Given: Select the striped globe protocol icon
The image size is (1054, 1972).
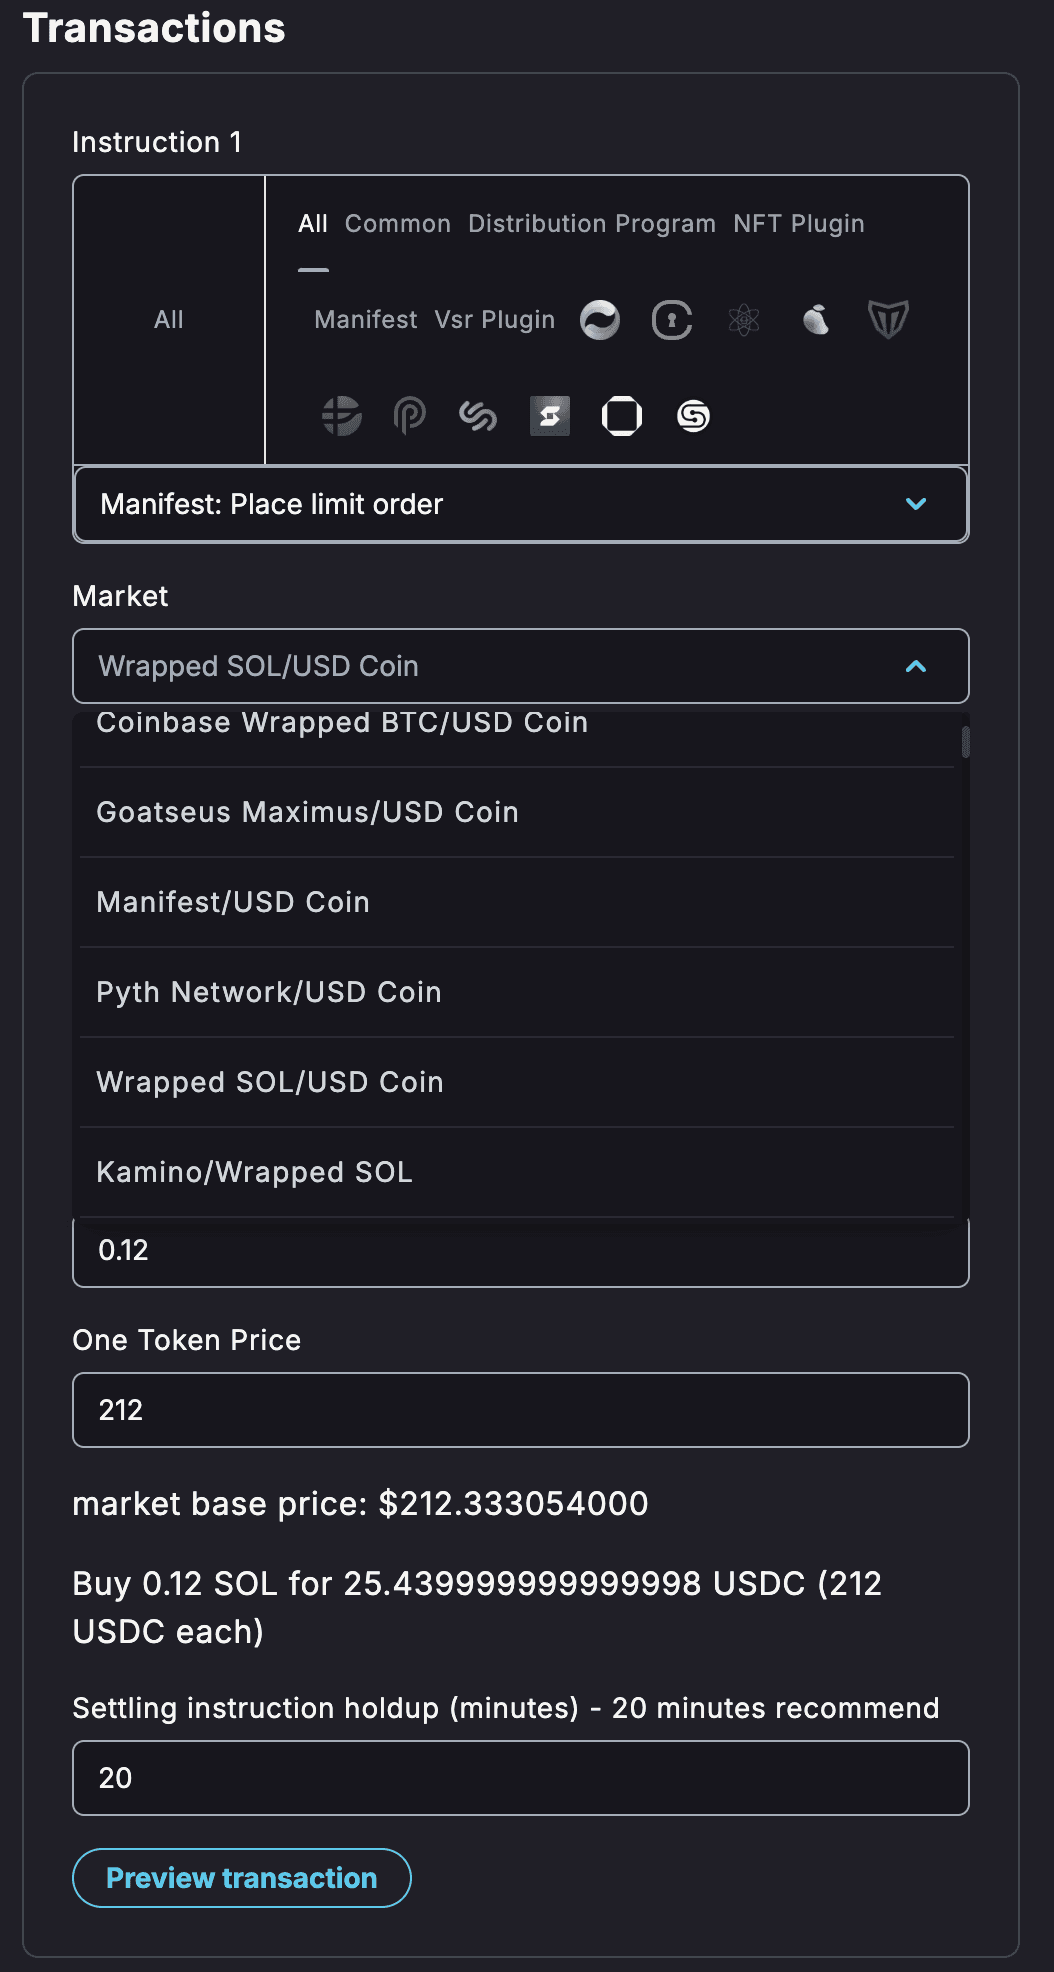Looking at the screenshot, I should click(341, 416).
